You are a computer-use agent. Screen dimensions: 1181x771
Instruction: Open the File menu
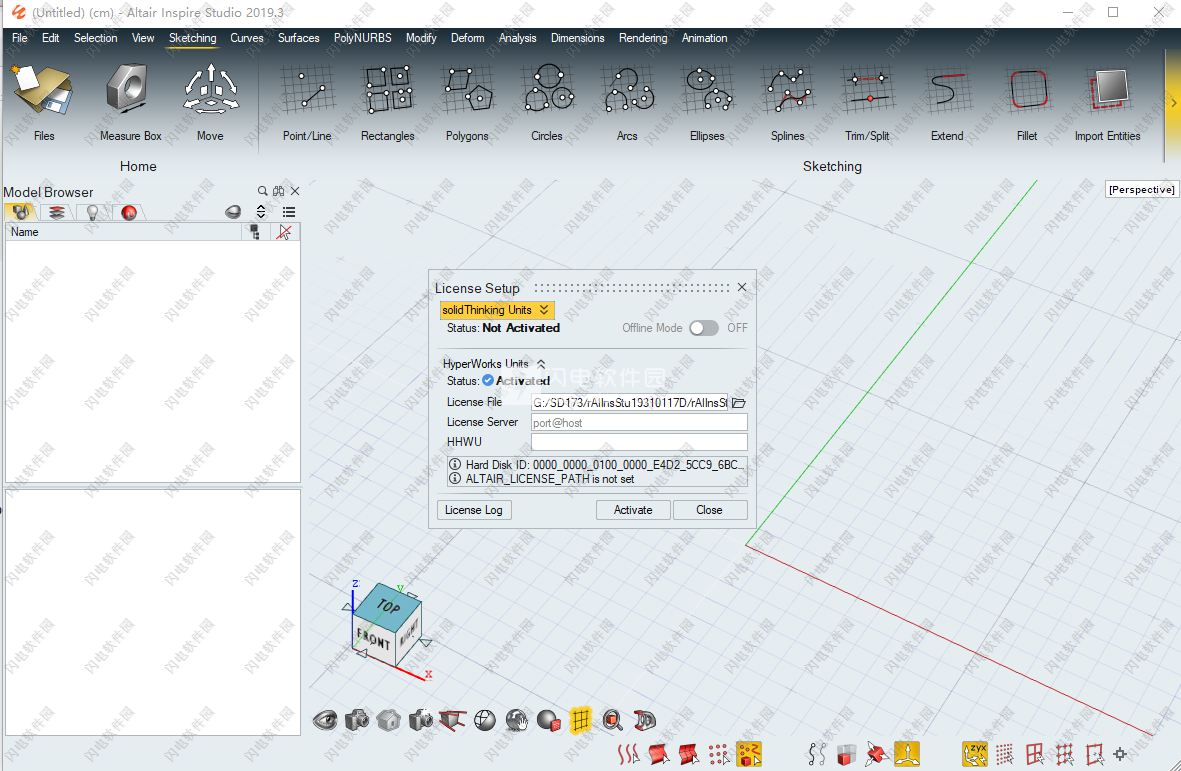pos(20,38)
